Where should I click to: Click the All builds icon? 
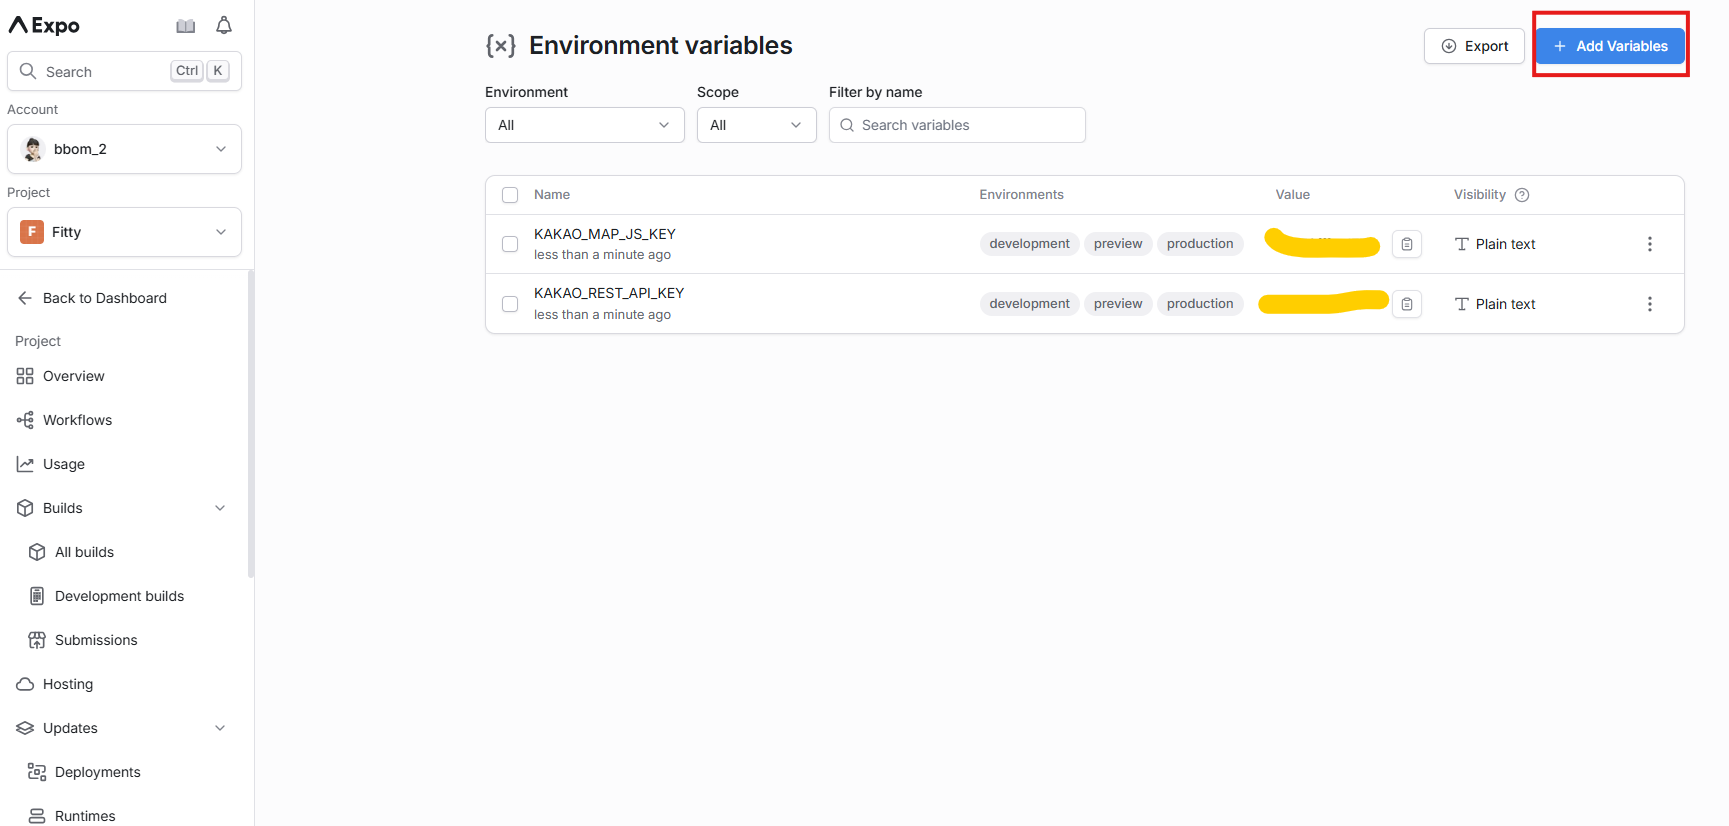tap(37, 552)
